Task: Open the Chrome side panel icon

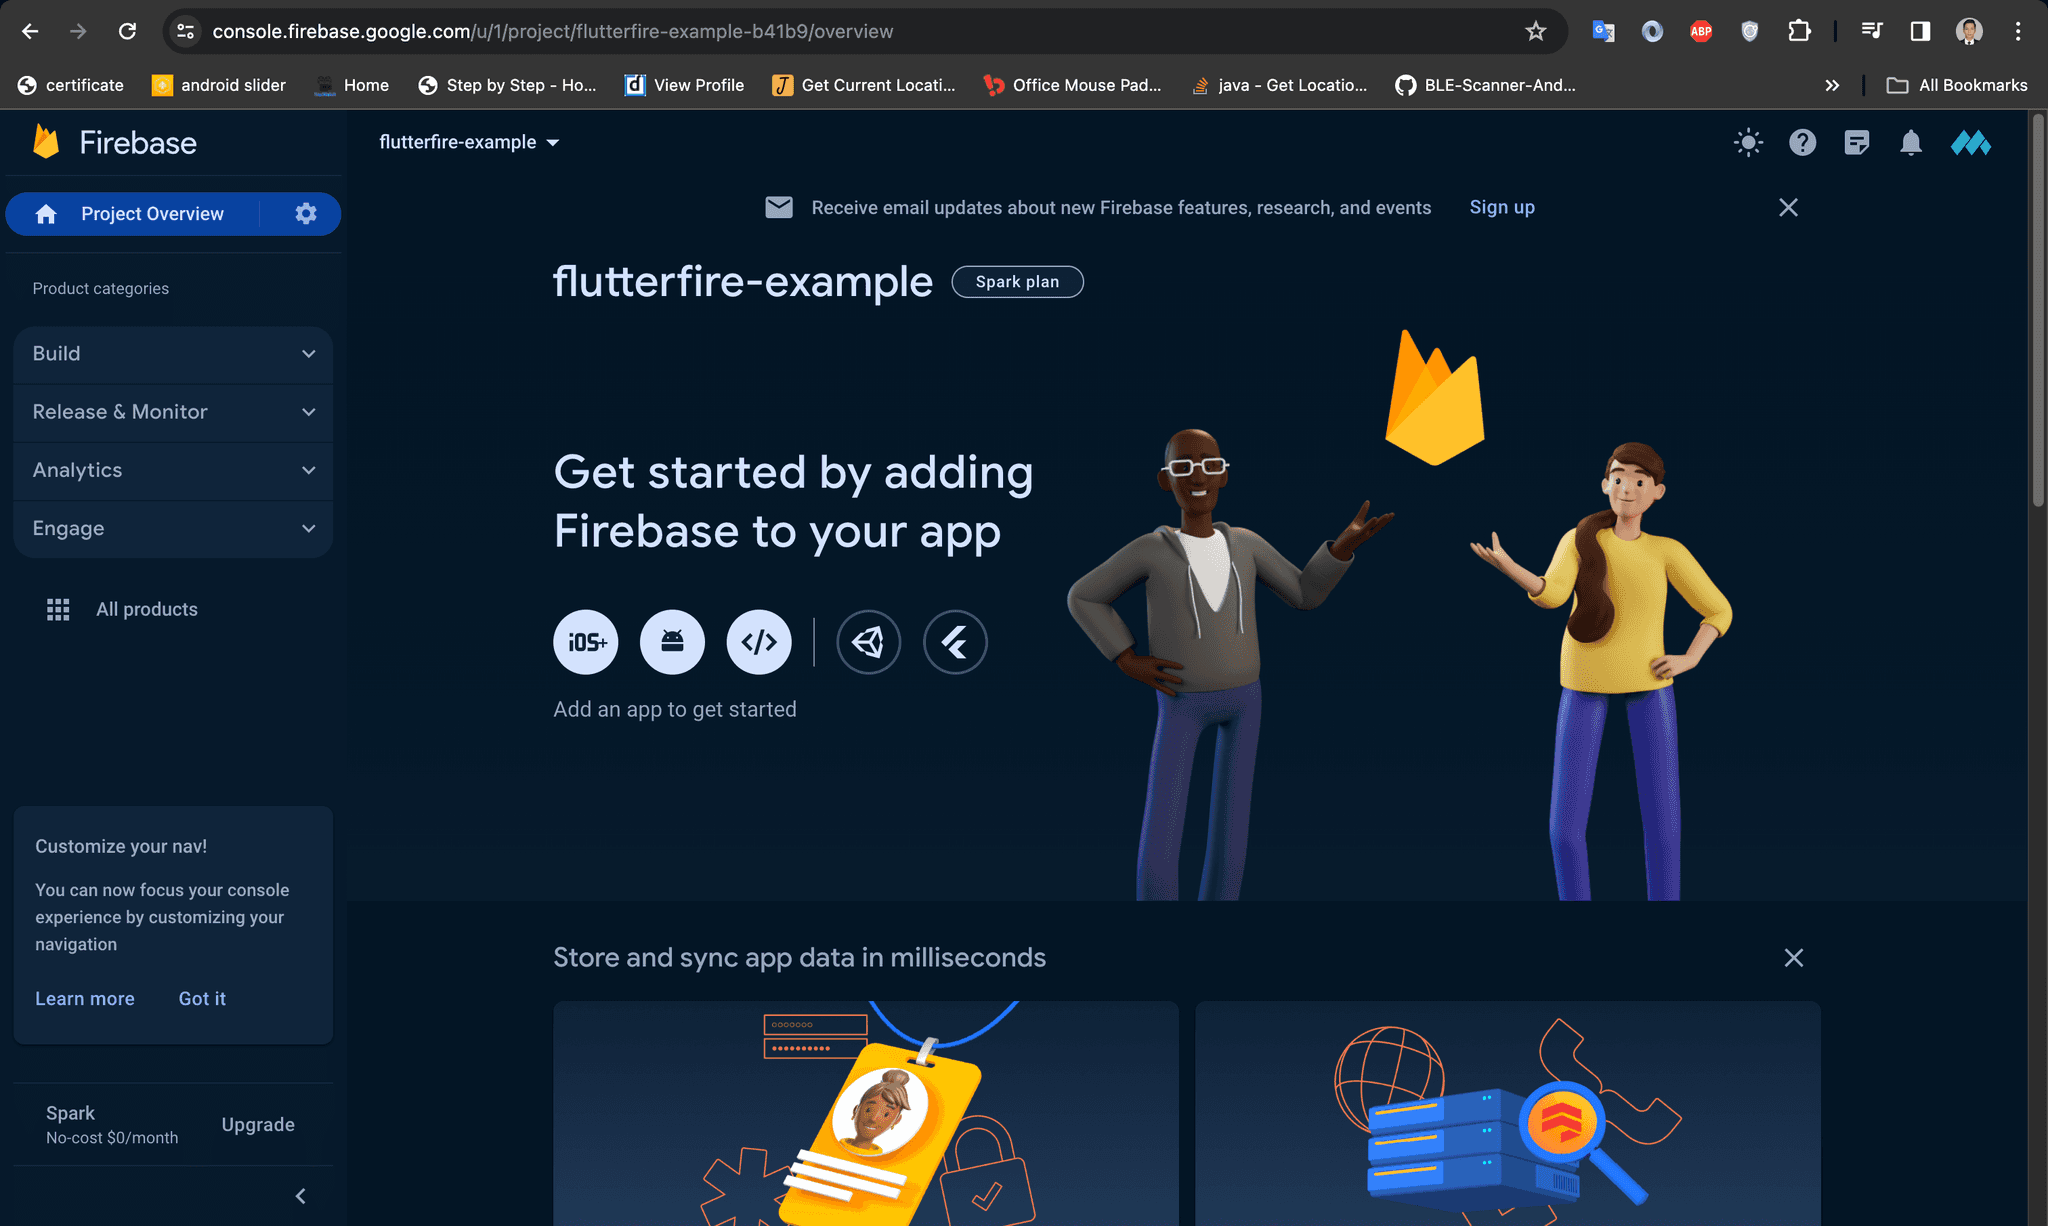Action: click(1920, 32)
